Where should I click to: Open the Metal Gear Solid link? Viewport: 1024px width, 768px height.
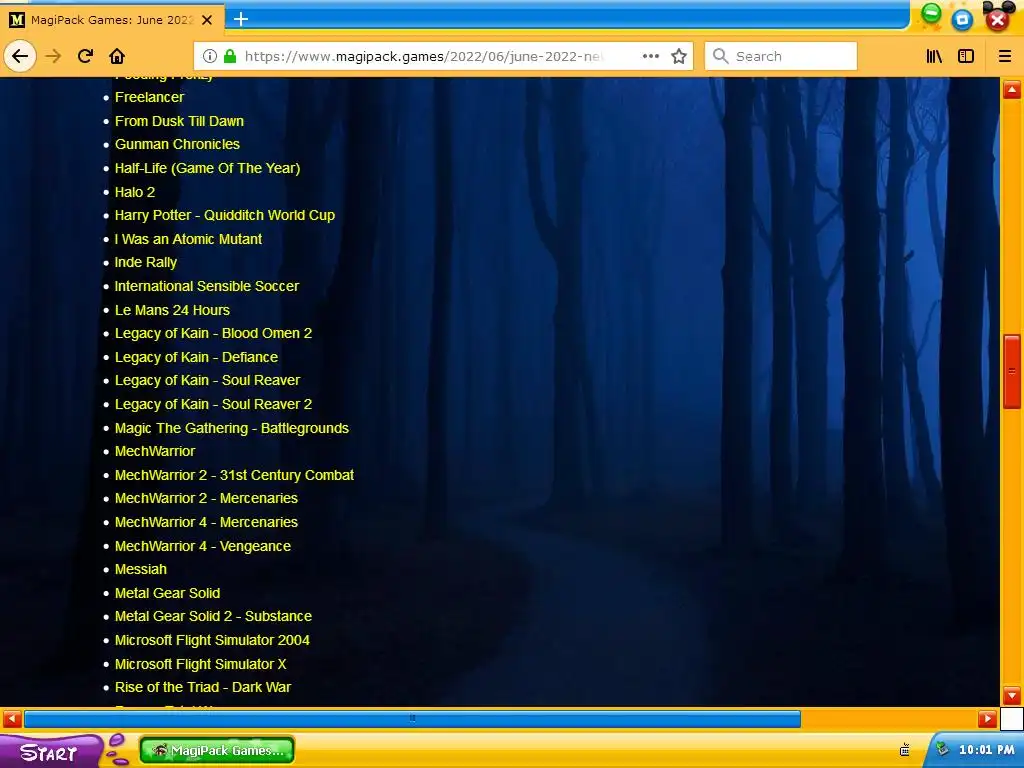coord(168,593)
